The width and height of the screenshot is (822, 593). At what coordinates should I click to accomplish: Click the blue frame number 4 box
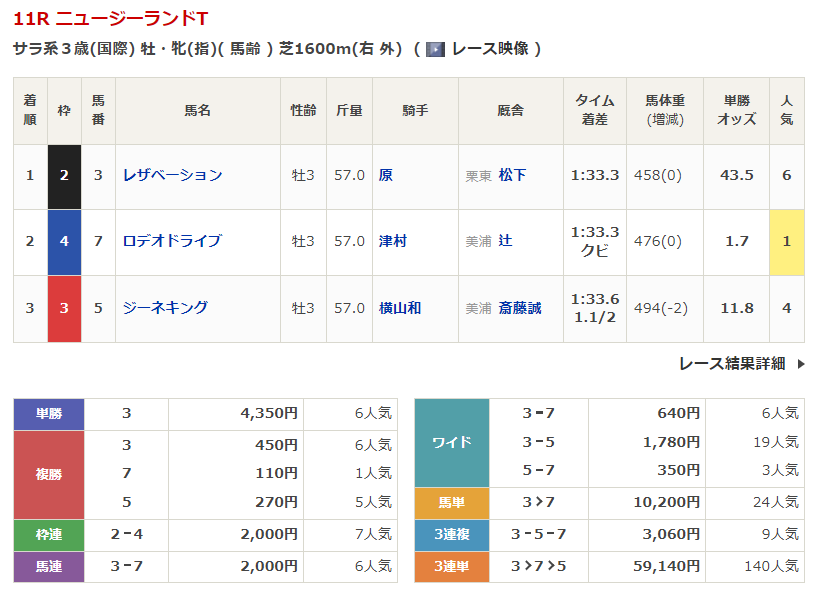point(64,242)
